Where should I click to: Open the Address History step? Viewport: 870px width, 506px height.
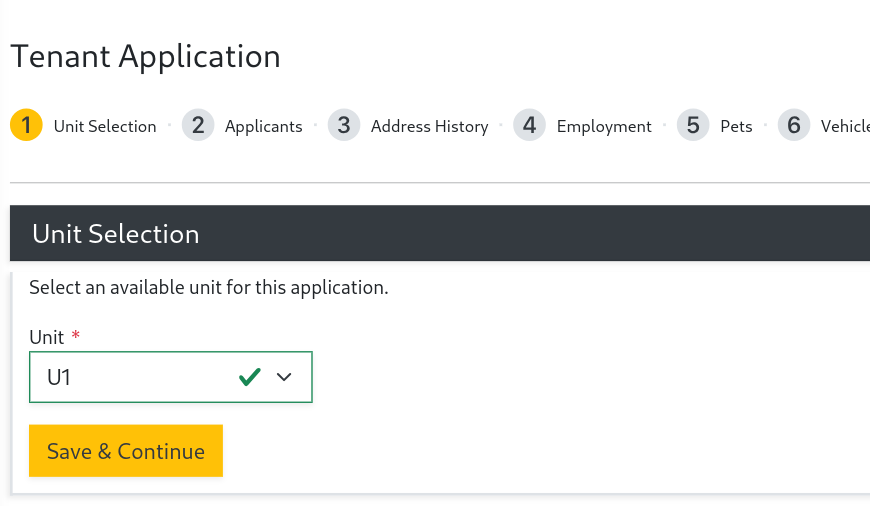429,127
